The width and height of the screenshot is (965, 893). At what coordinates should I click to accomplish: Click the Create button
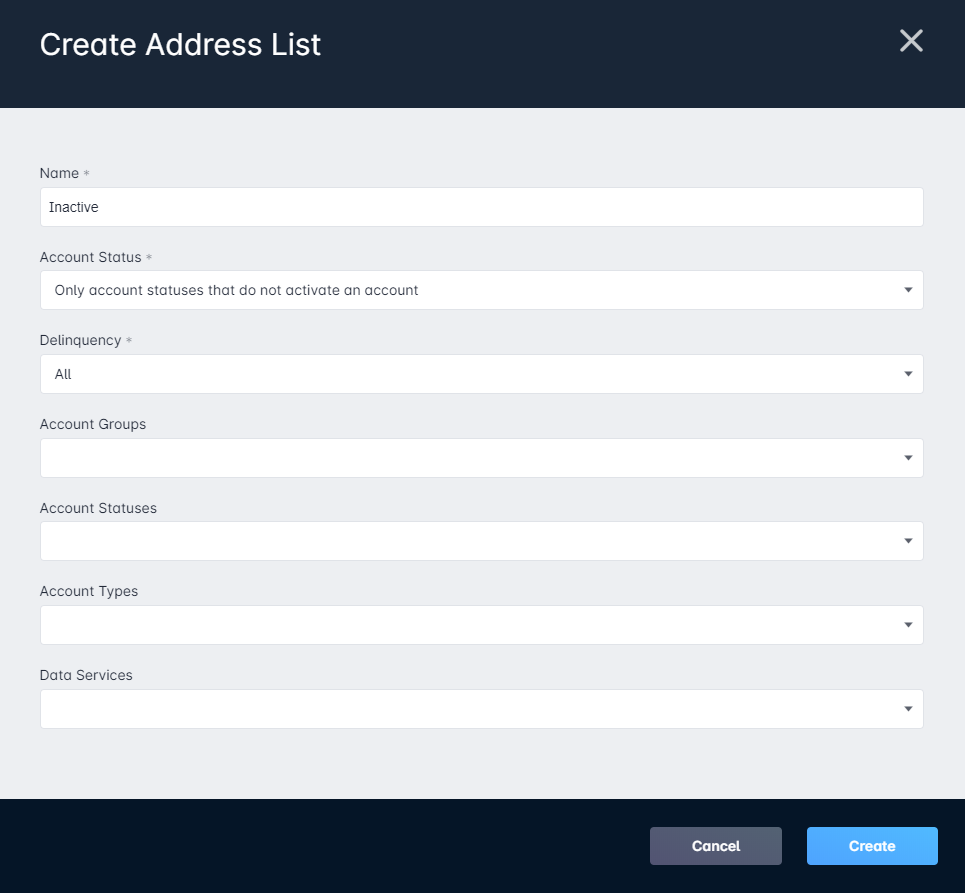click(872, 846)
